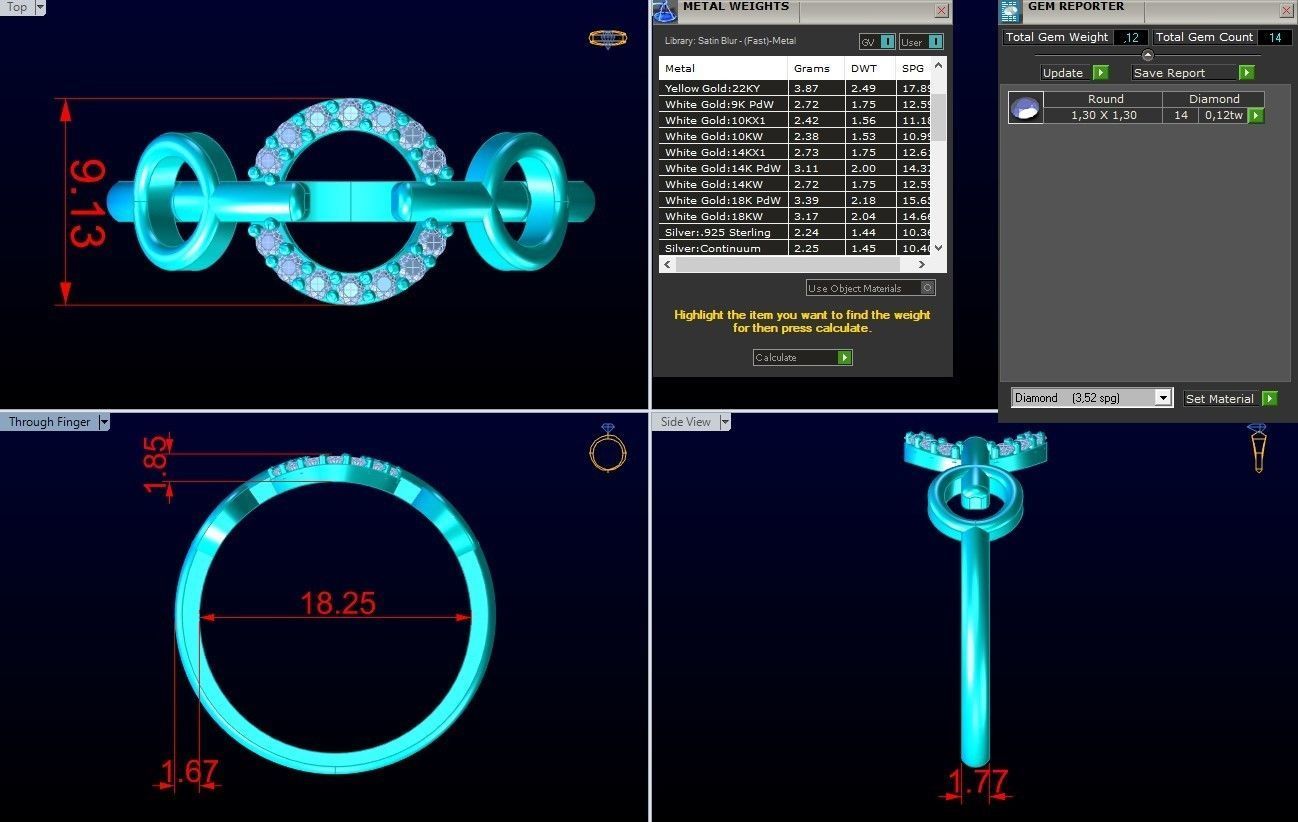Select the White Gold:14KW row
The height and width of the screenshot is (822, 1298).
tap(795, 184)
